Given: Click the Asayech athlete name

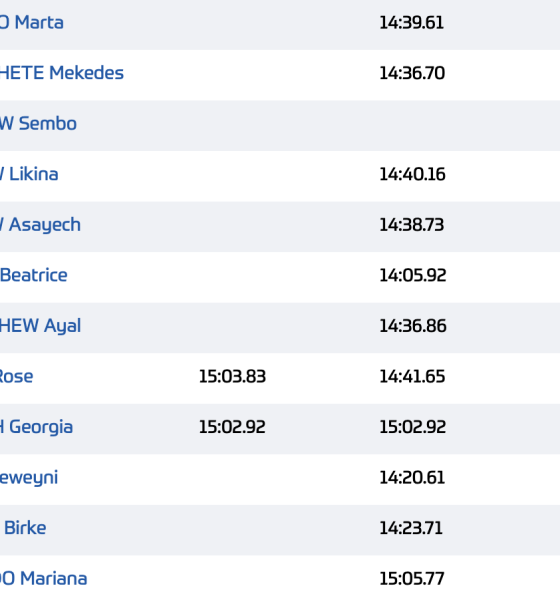Looking at the screenshot, I should [x=40, y=225].
